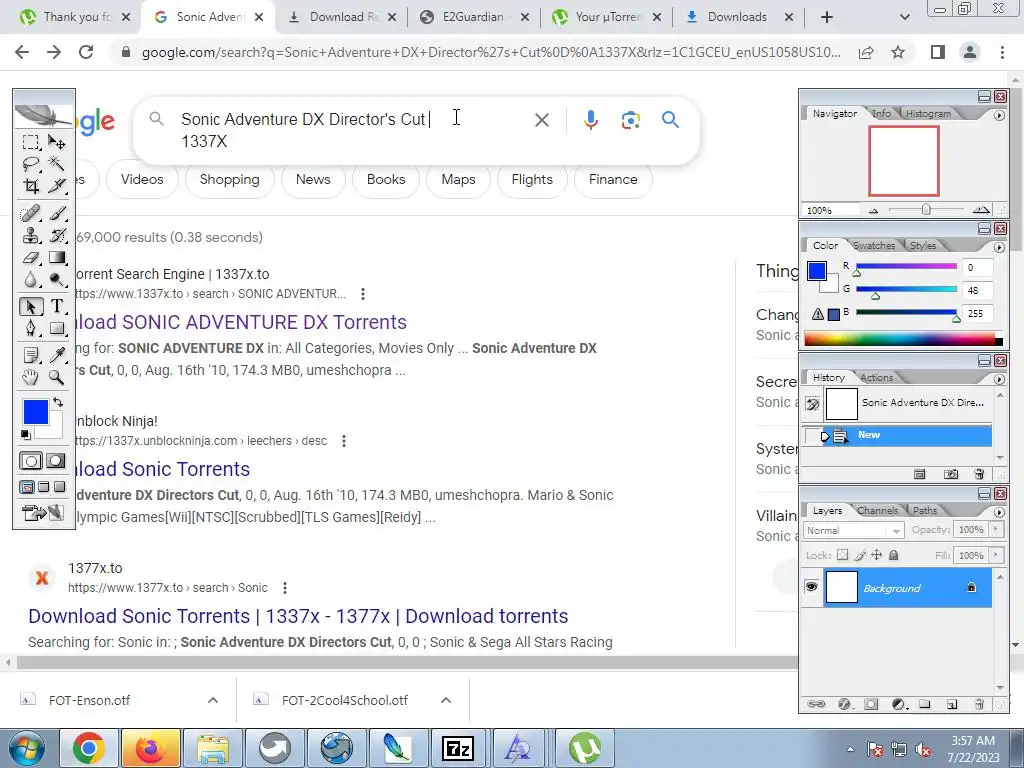Select the Slice tool

coord(57,186)
